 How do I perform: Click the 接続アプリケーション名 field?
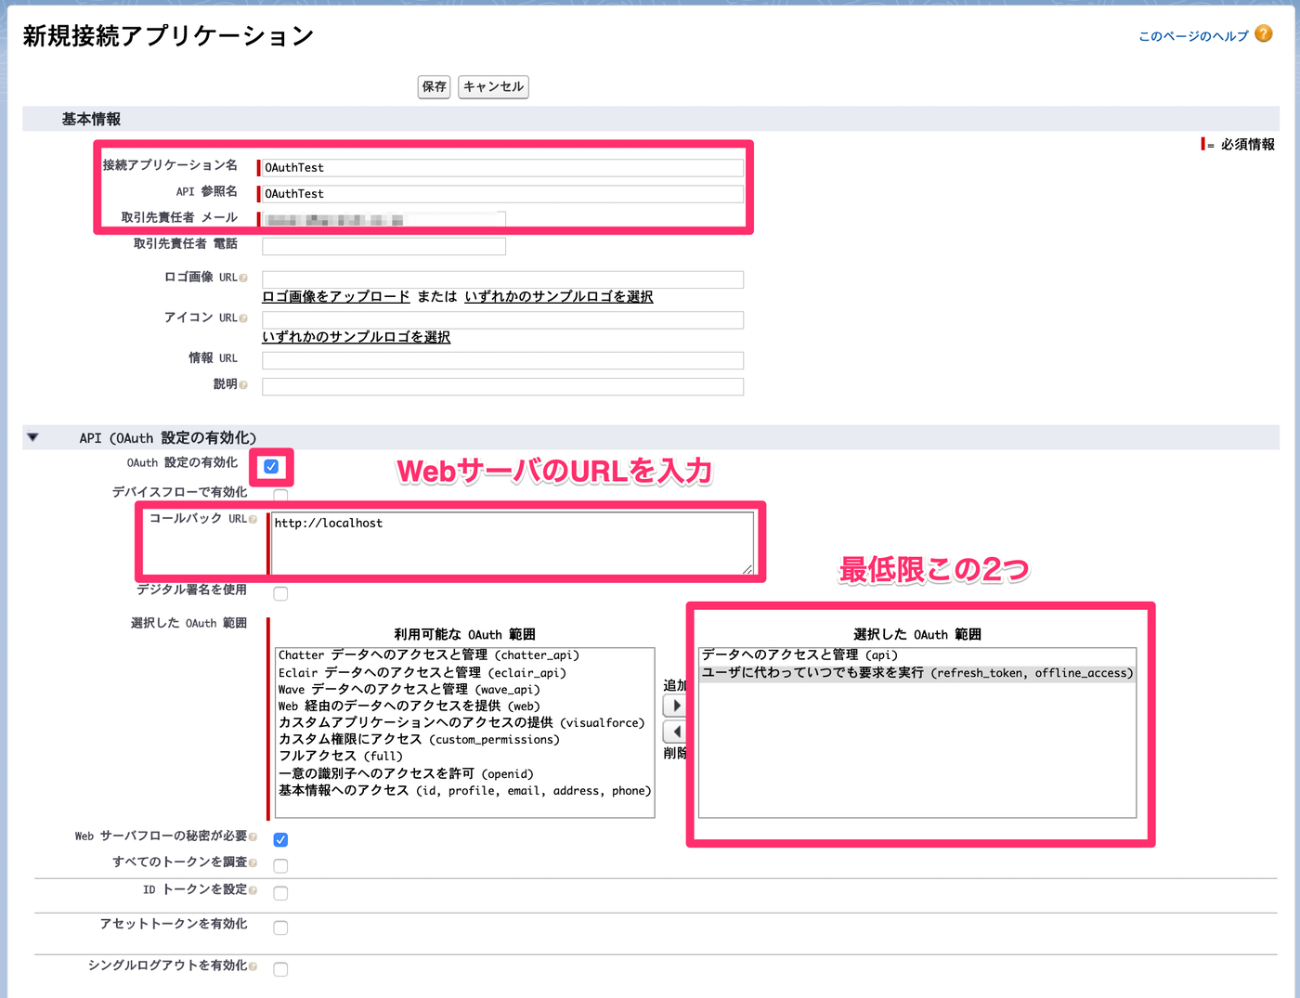(x=502, y=168)
